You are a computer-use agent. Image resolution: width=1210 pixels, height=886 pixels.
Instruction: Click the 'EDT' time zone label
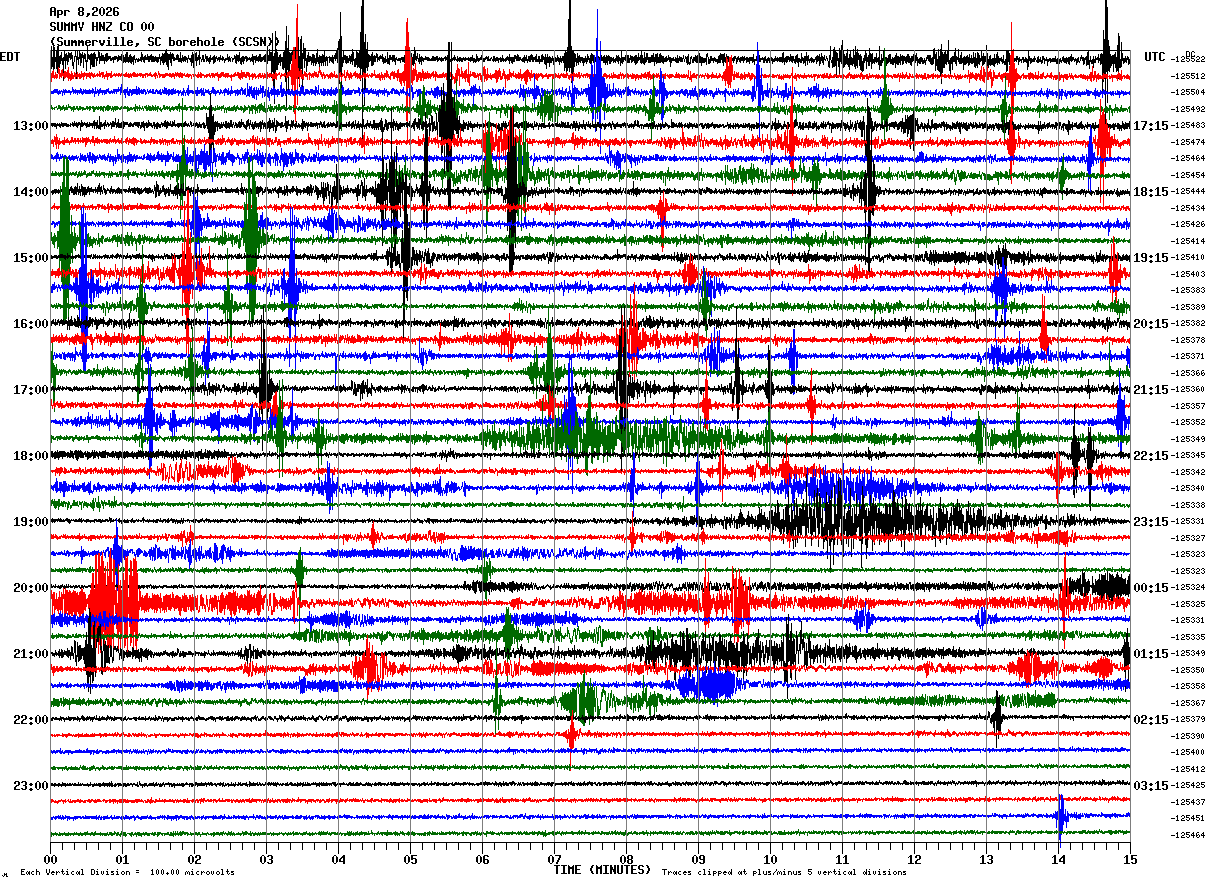pyautogui.click(x=10, y=57)
